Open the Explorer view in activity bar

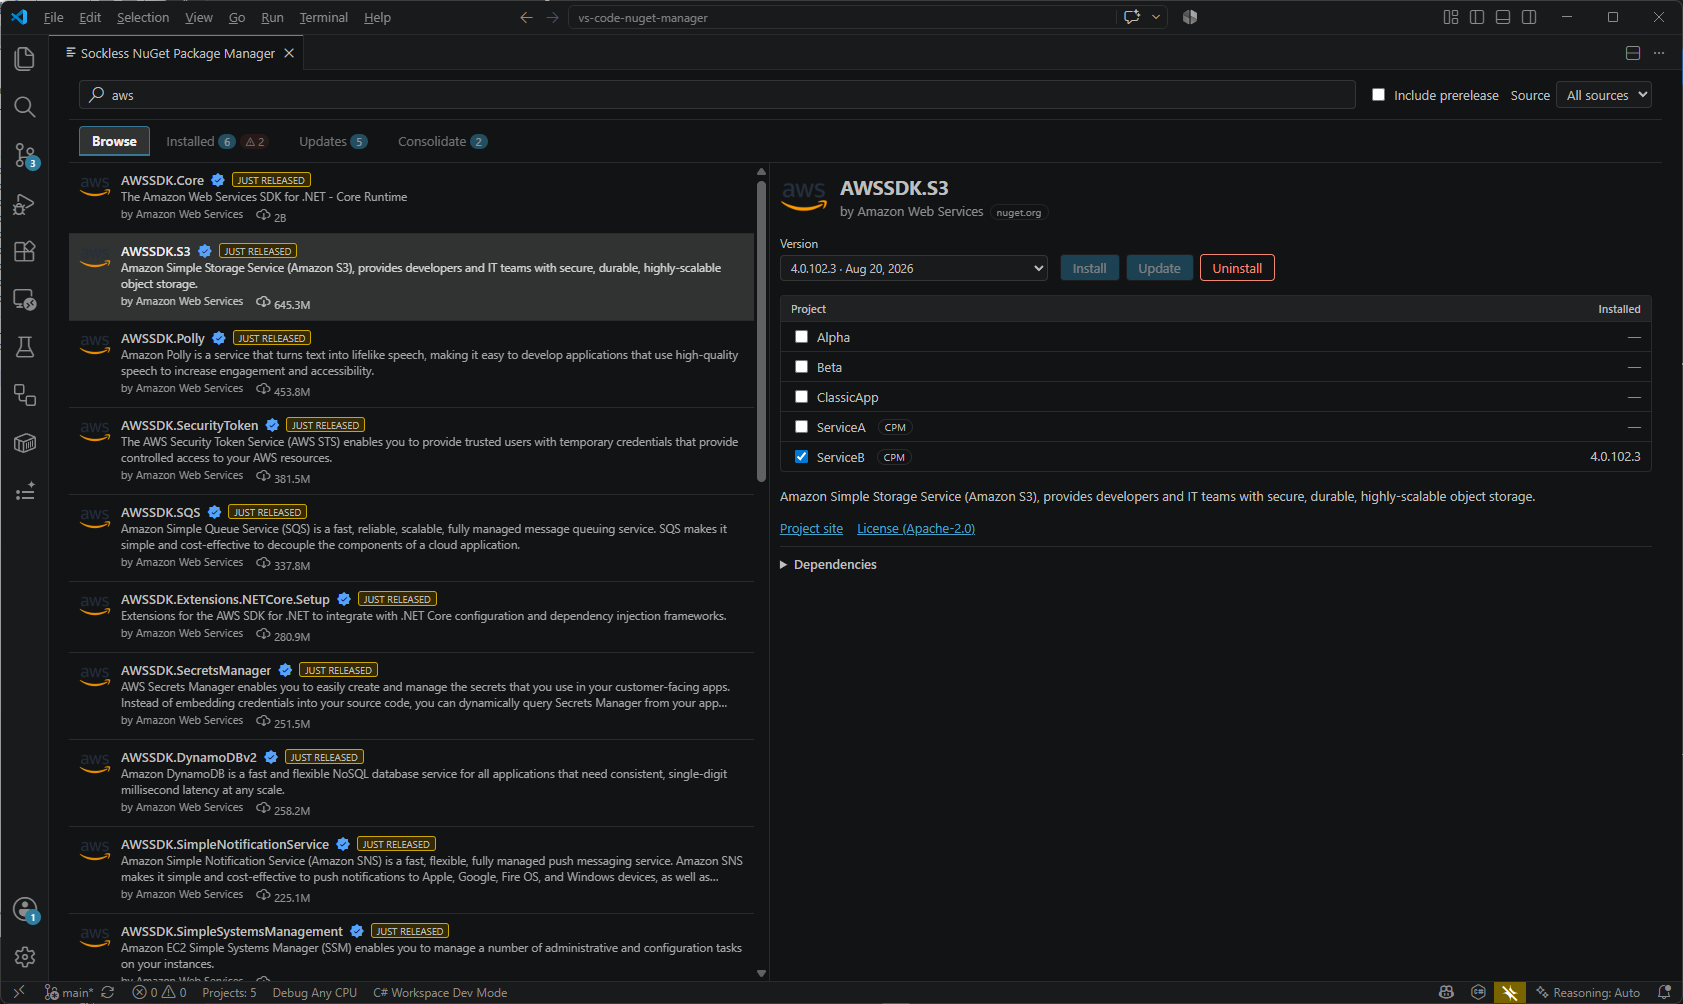25,59
